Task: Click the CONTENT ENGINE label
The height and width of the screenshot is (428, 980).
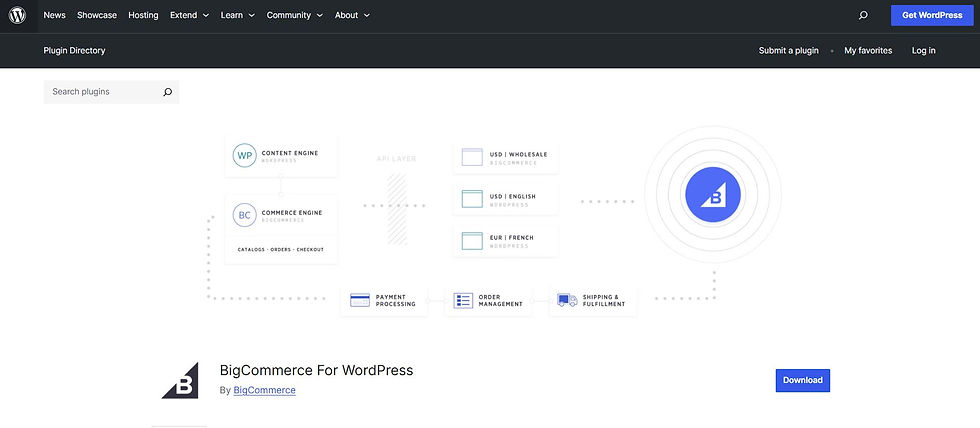Action: pyautogui.click(x=290, y=153)
